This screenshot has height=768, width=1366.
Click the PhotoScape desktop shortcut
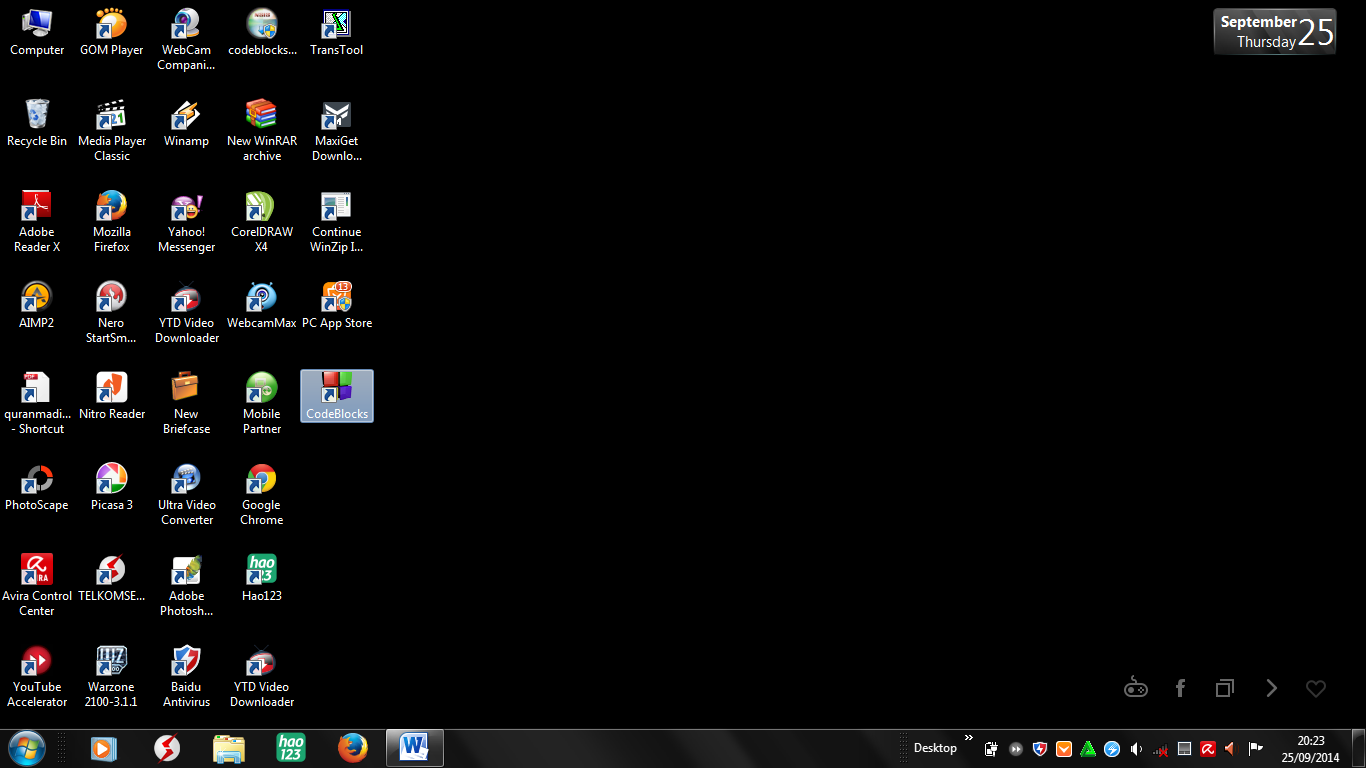tap(37, 488)
